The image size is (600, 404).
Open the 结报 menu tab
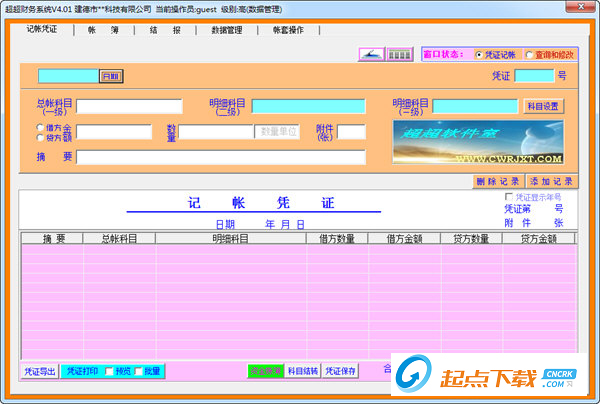click(165, 30)
